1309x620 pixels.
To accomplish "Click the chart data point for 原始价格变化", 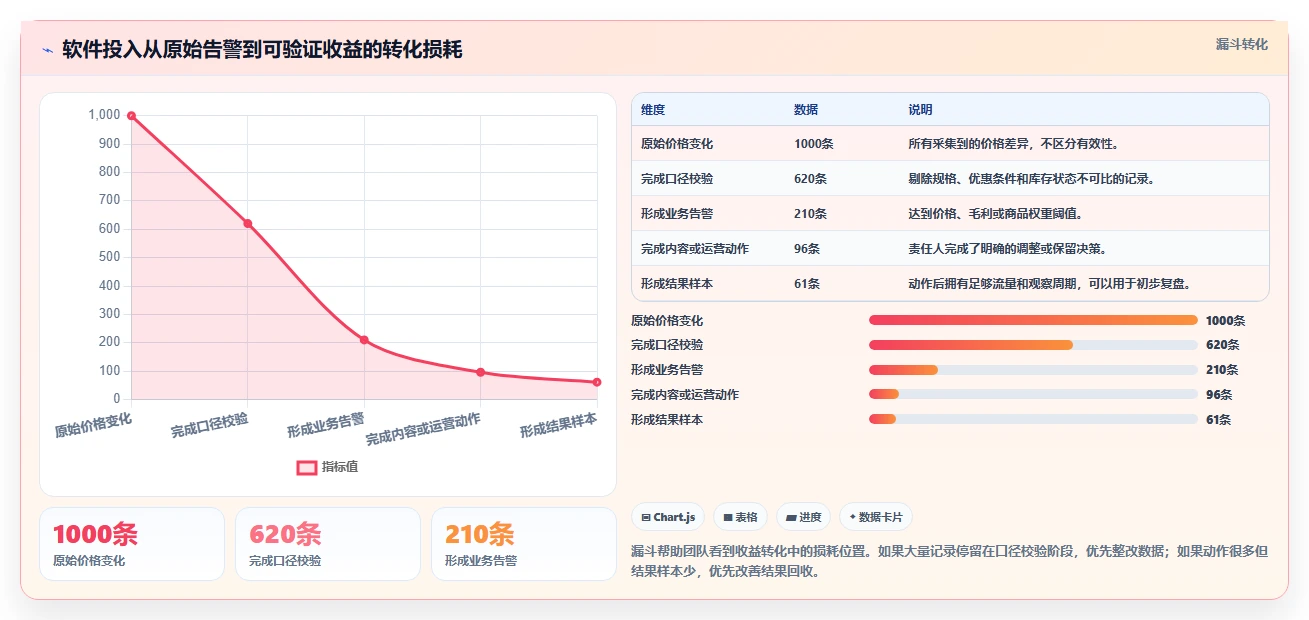I will point(131,116).
